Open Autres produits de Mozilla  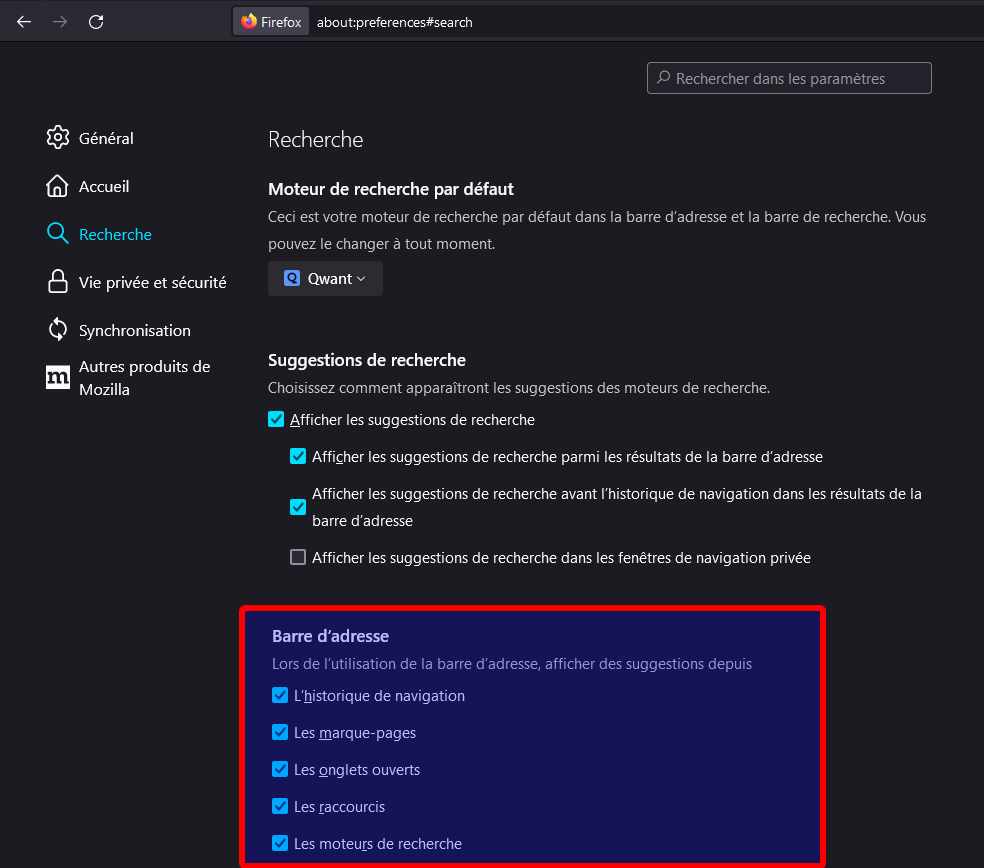click(x=144, y=378)
